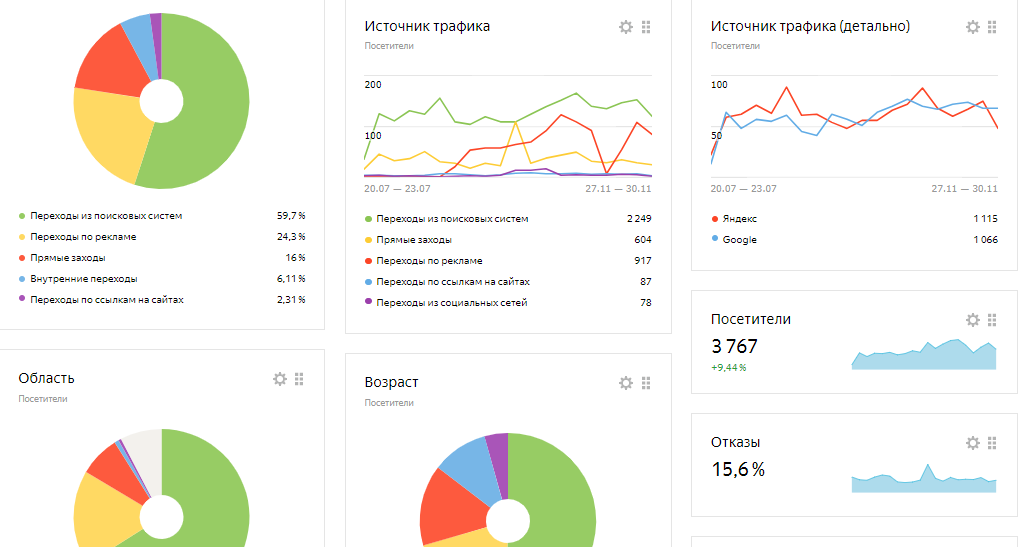The height and width of the screenshot is (547, 1020).
Task: Open the Возраст widget title
Action: coord(391,382)
